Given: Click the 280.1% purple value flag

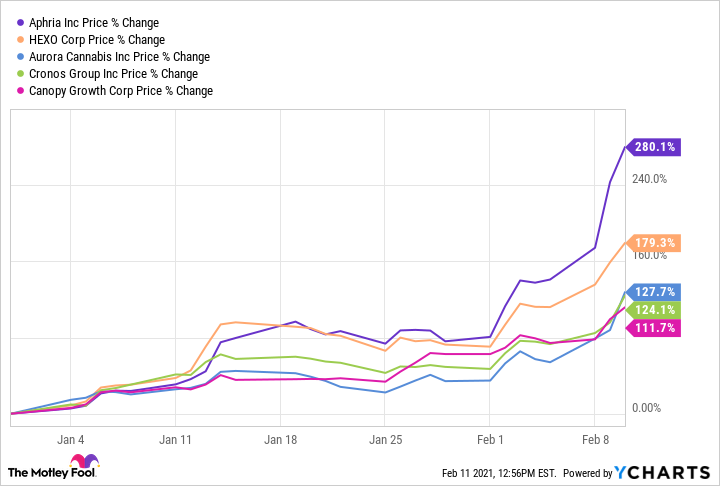Looking at the screenshot, I should [x=653, y=147].
